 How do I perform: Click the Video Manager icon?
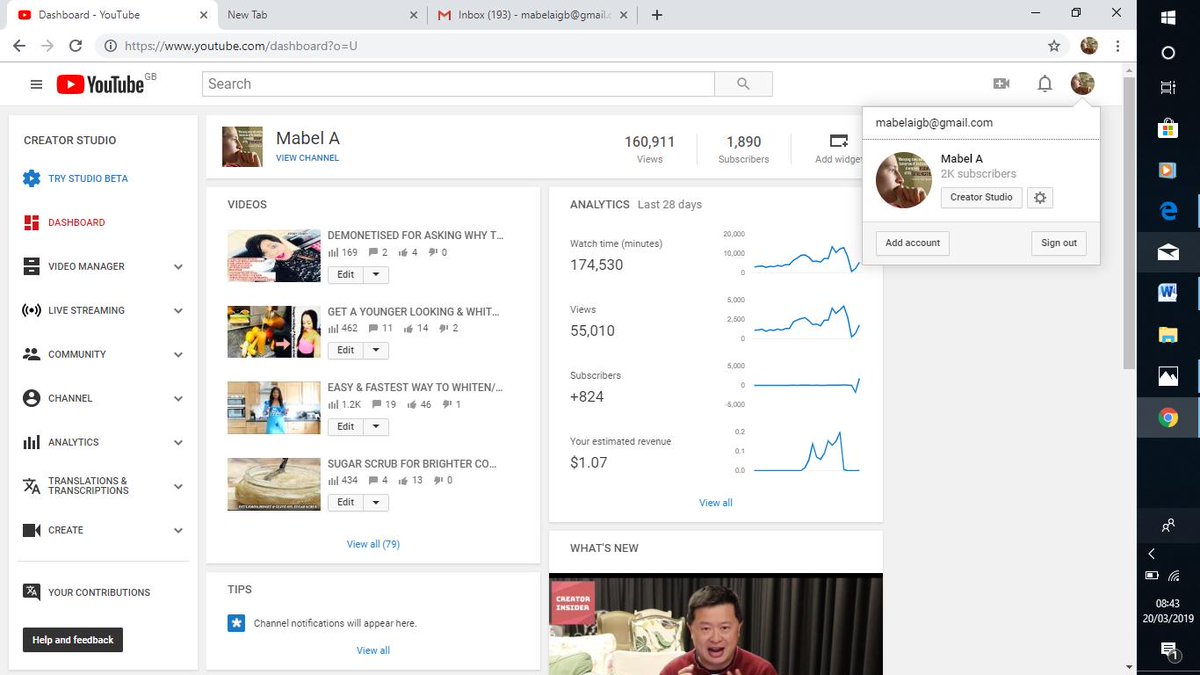[x=31, y=267]
